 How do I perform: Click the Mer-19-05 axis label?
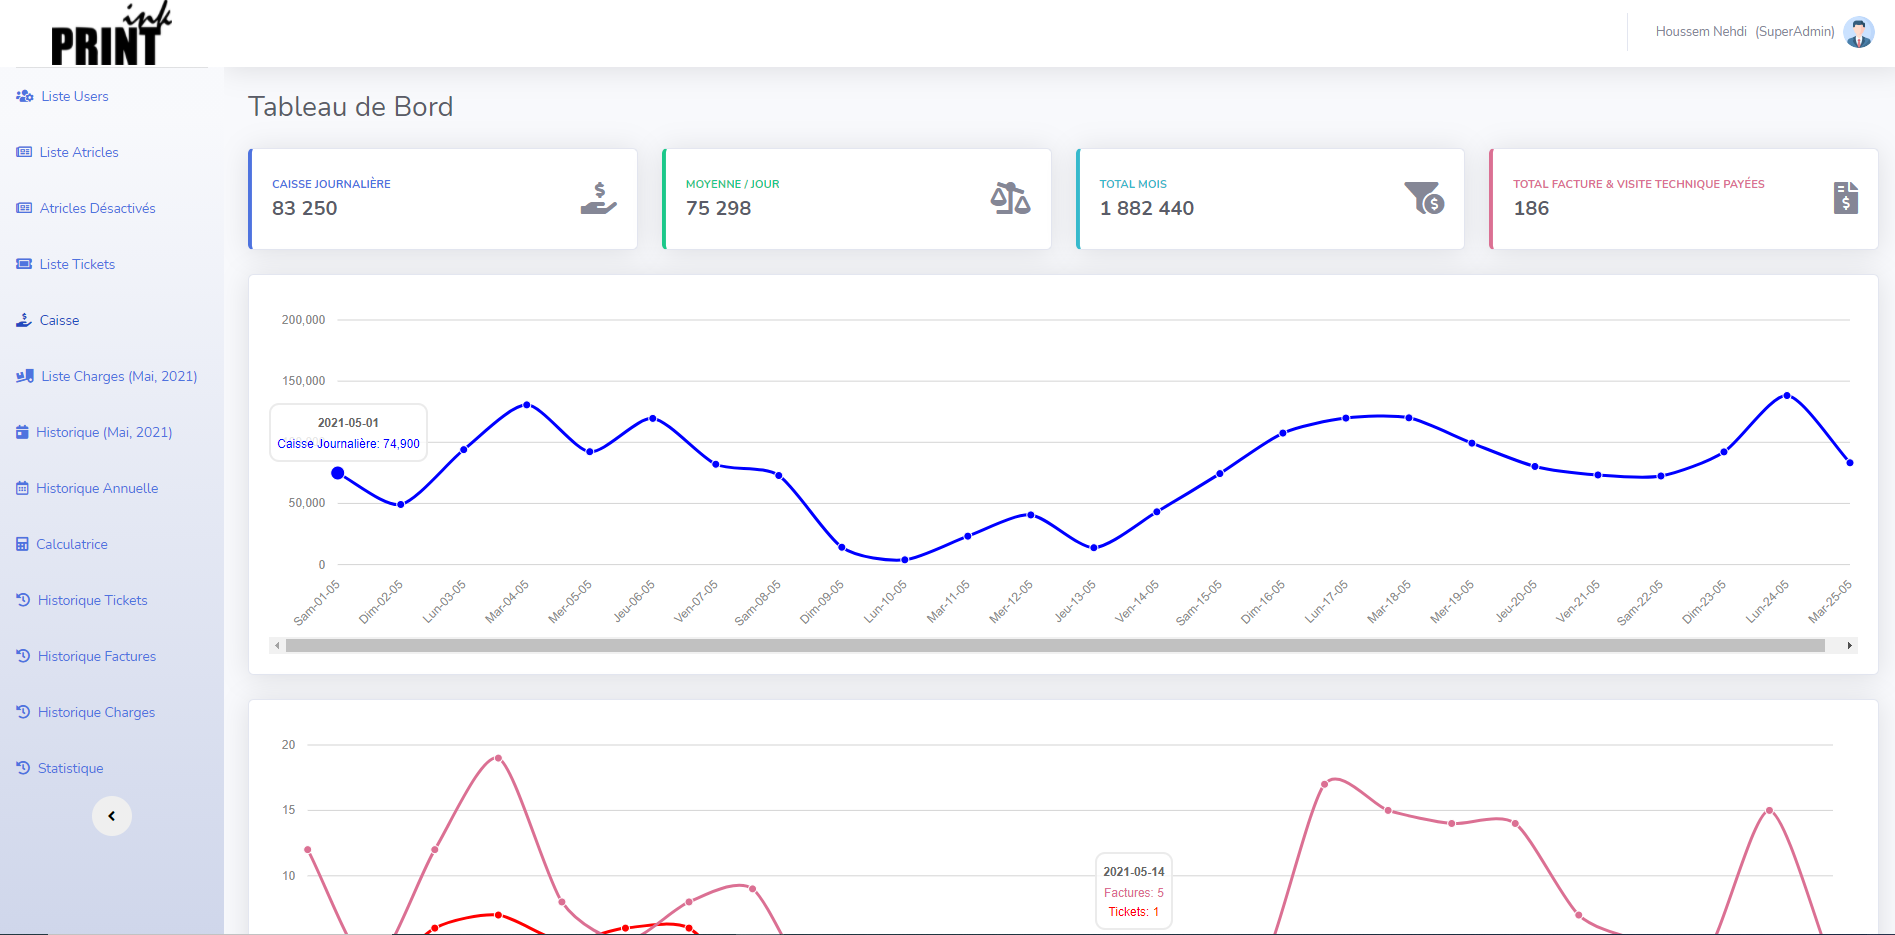pyautogui.click(x=1452, y=602)
